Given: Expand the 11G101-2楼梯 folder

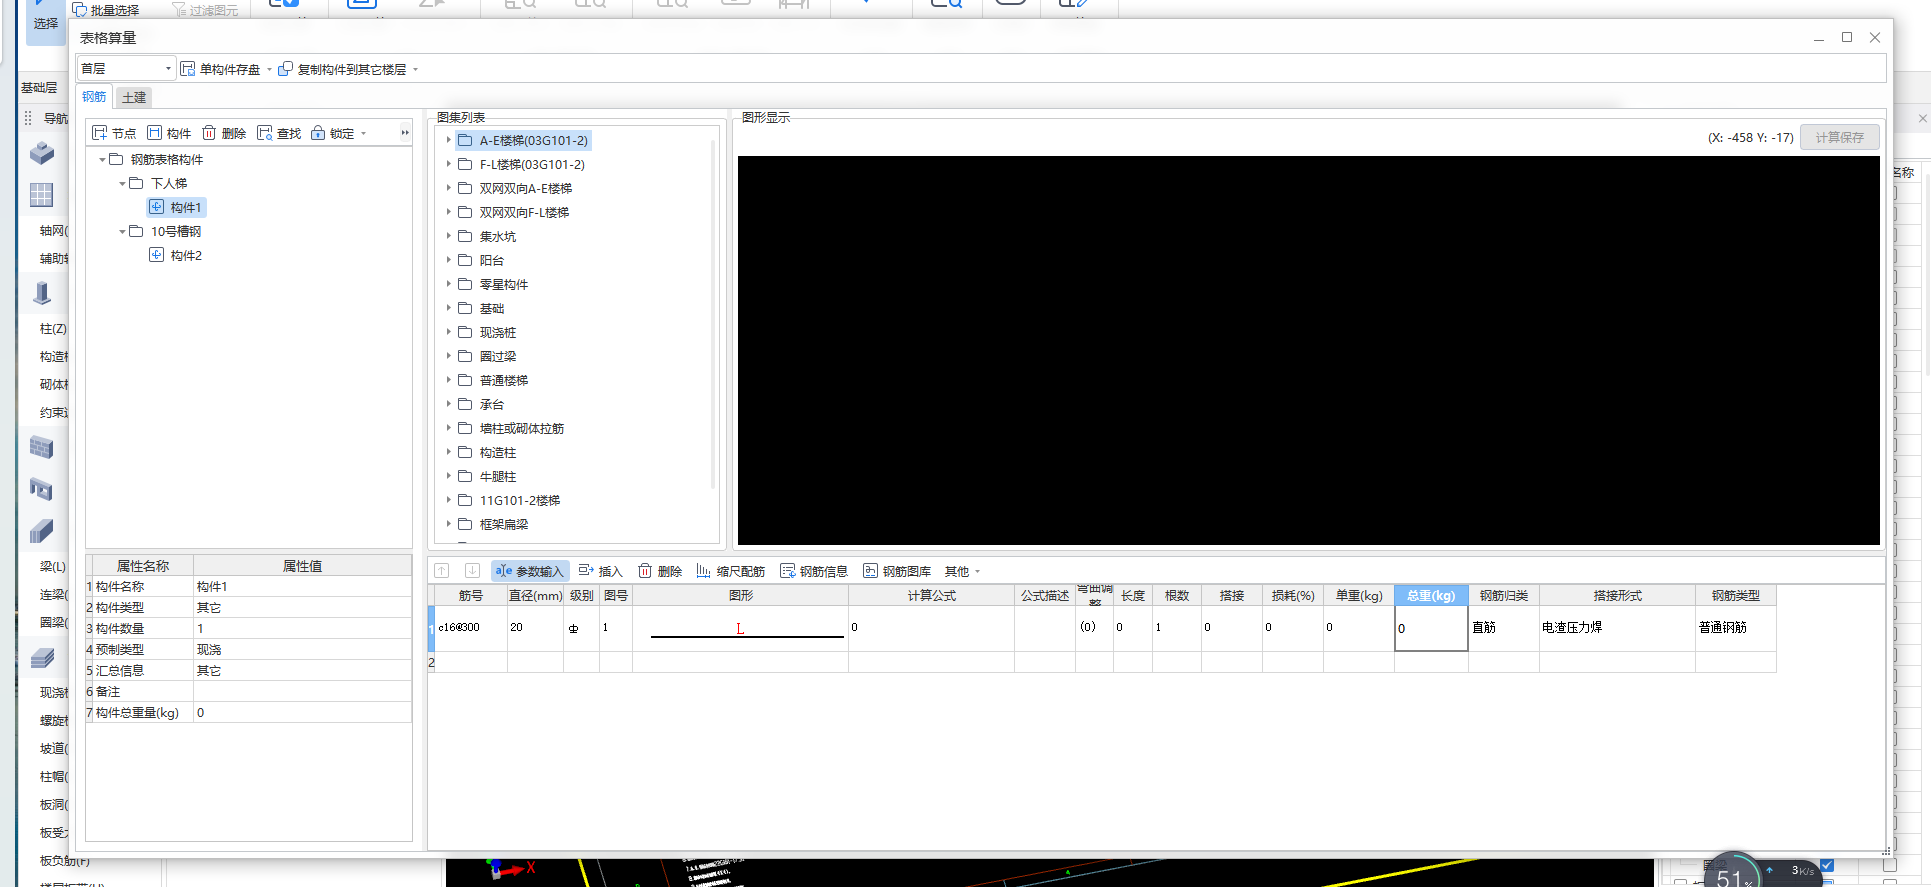Looking at the screenshot, I should point(448,500).
